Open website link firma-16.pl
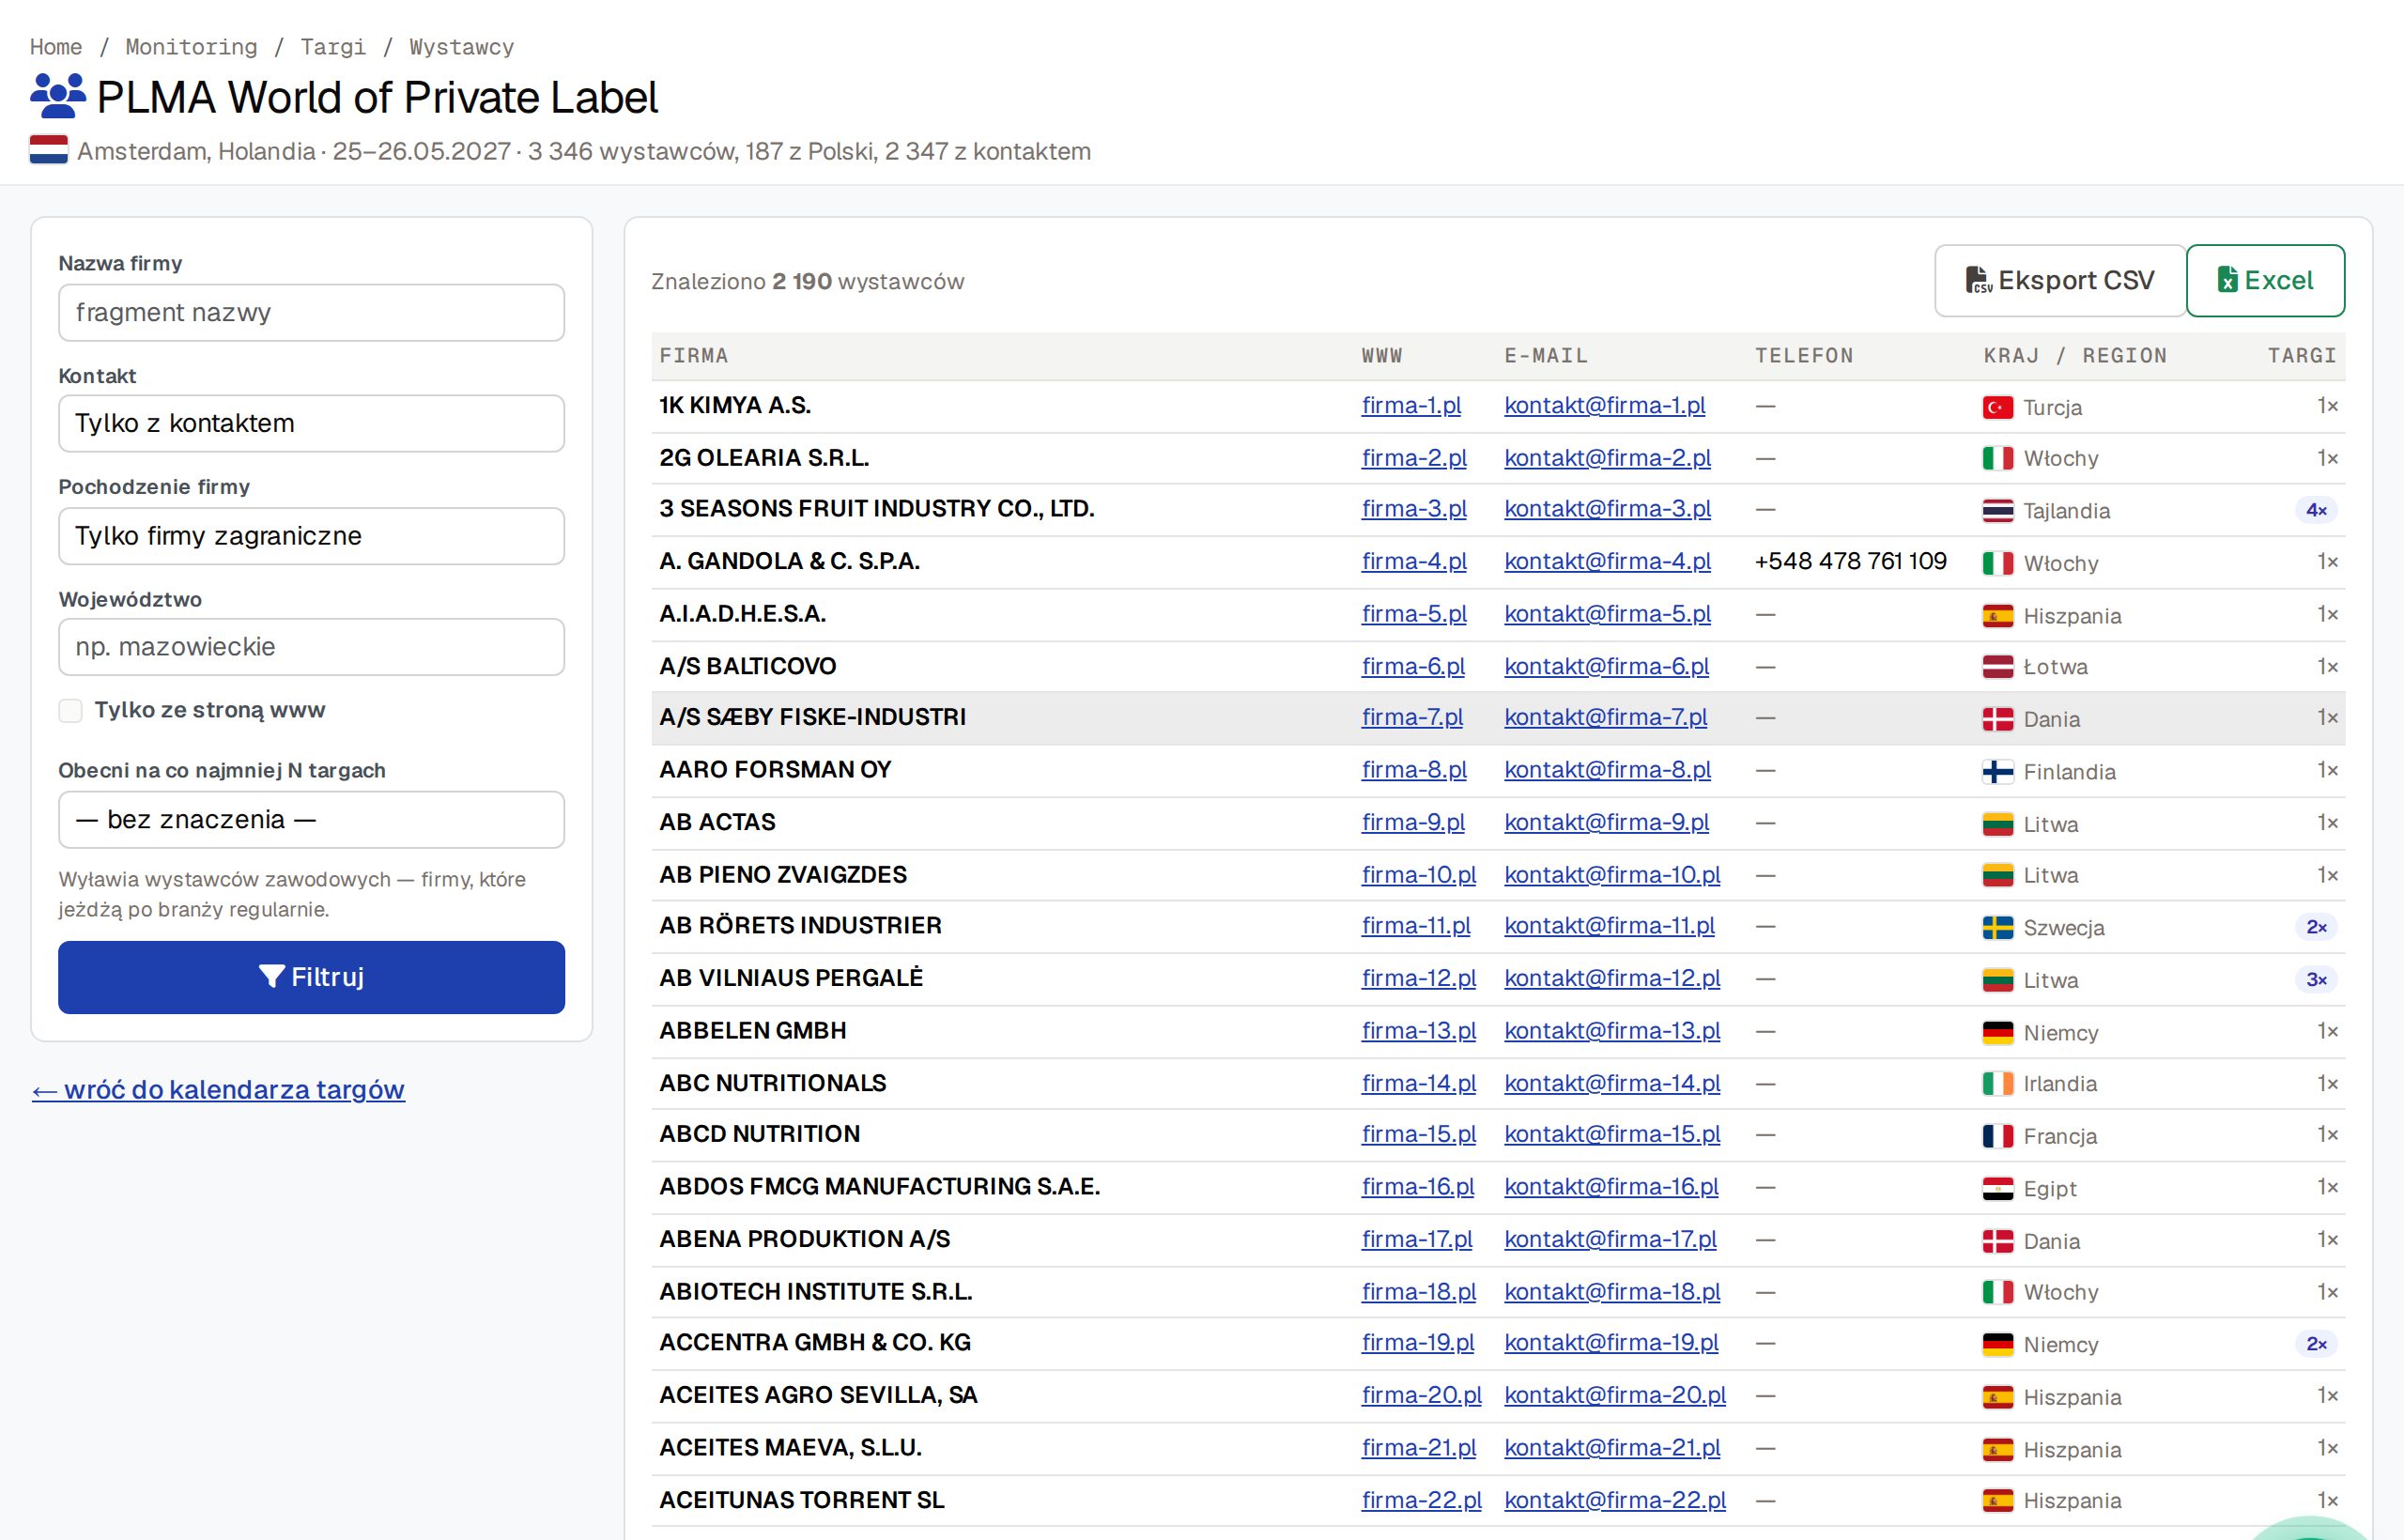Screen dimensions: 2404x1540 click(1417, 1187)
